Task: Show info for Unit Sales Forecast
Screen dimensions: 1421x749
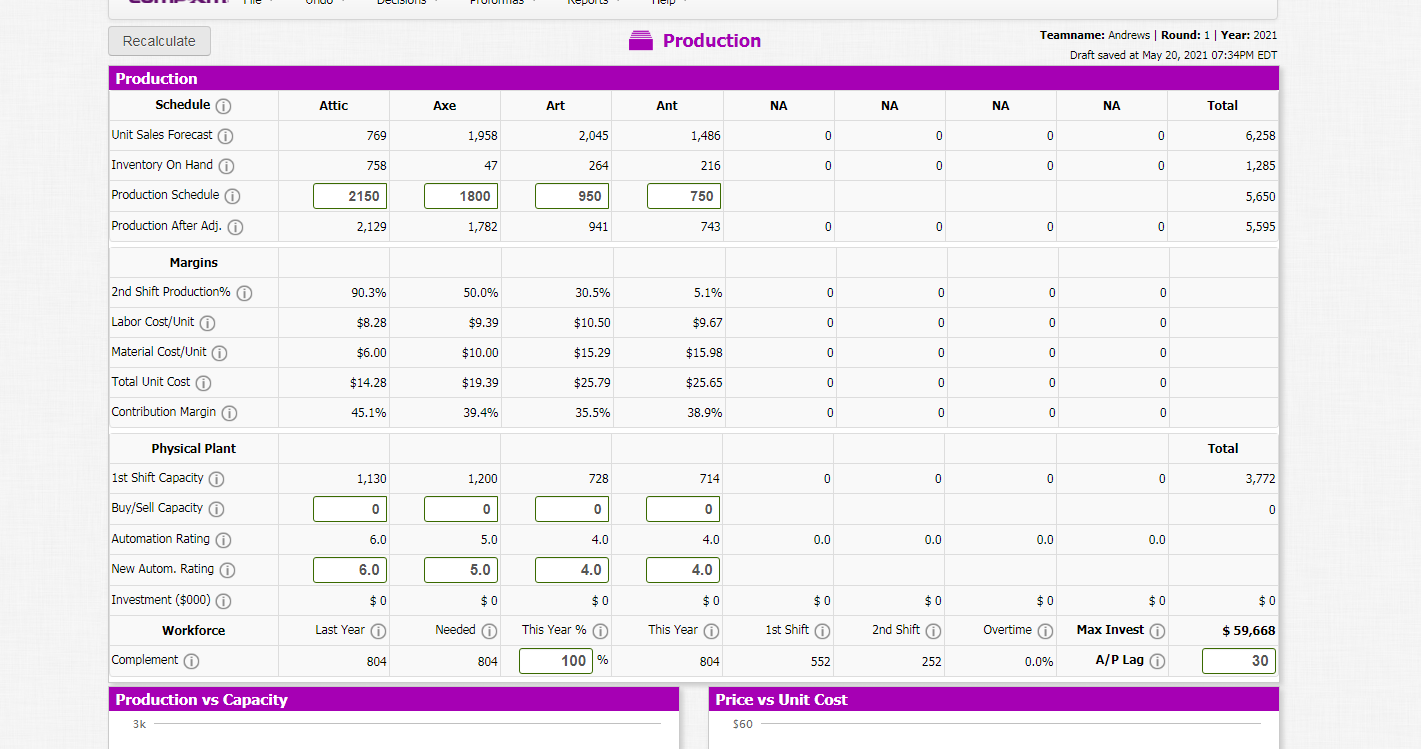Action: (226, 136)
